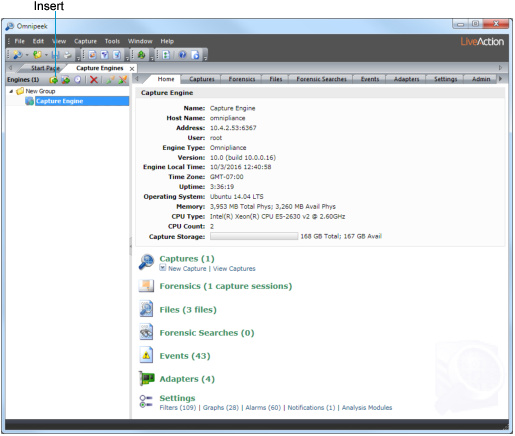Open the Alarms (60) link
Screen dimensions: 515x436
pyautogui.click(x=263, y=408)
